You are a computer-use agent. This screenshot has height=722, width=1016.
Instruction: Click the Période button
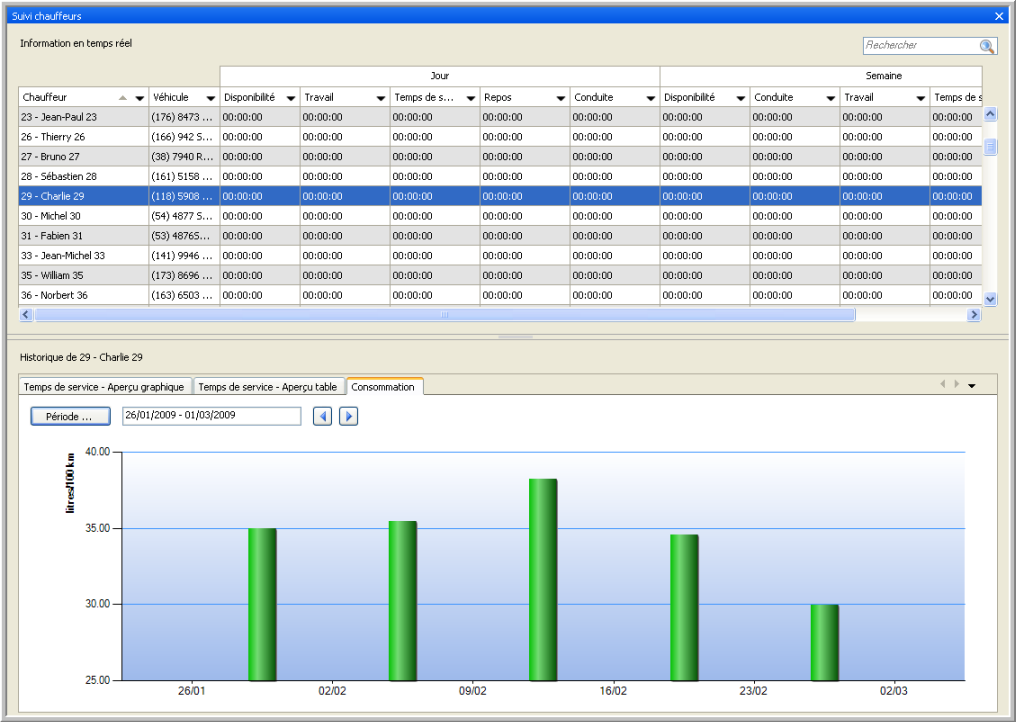point(70,416)
